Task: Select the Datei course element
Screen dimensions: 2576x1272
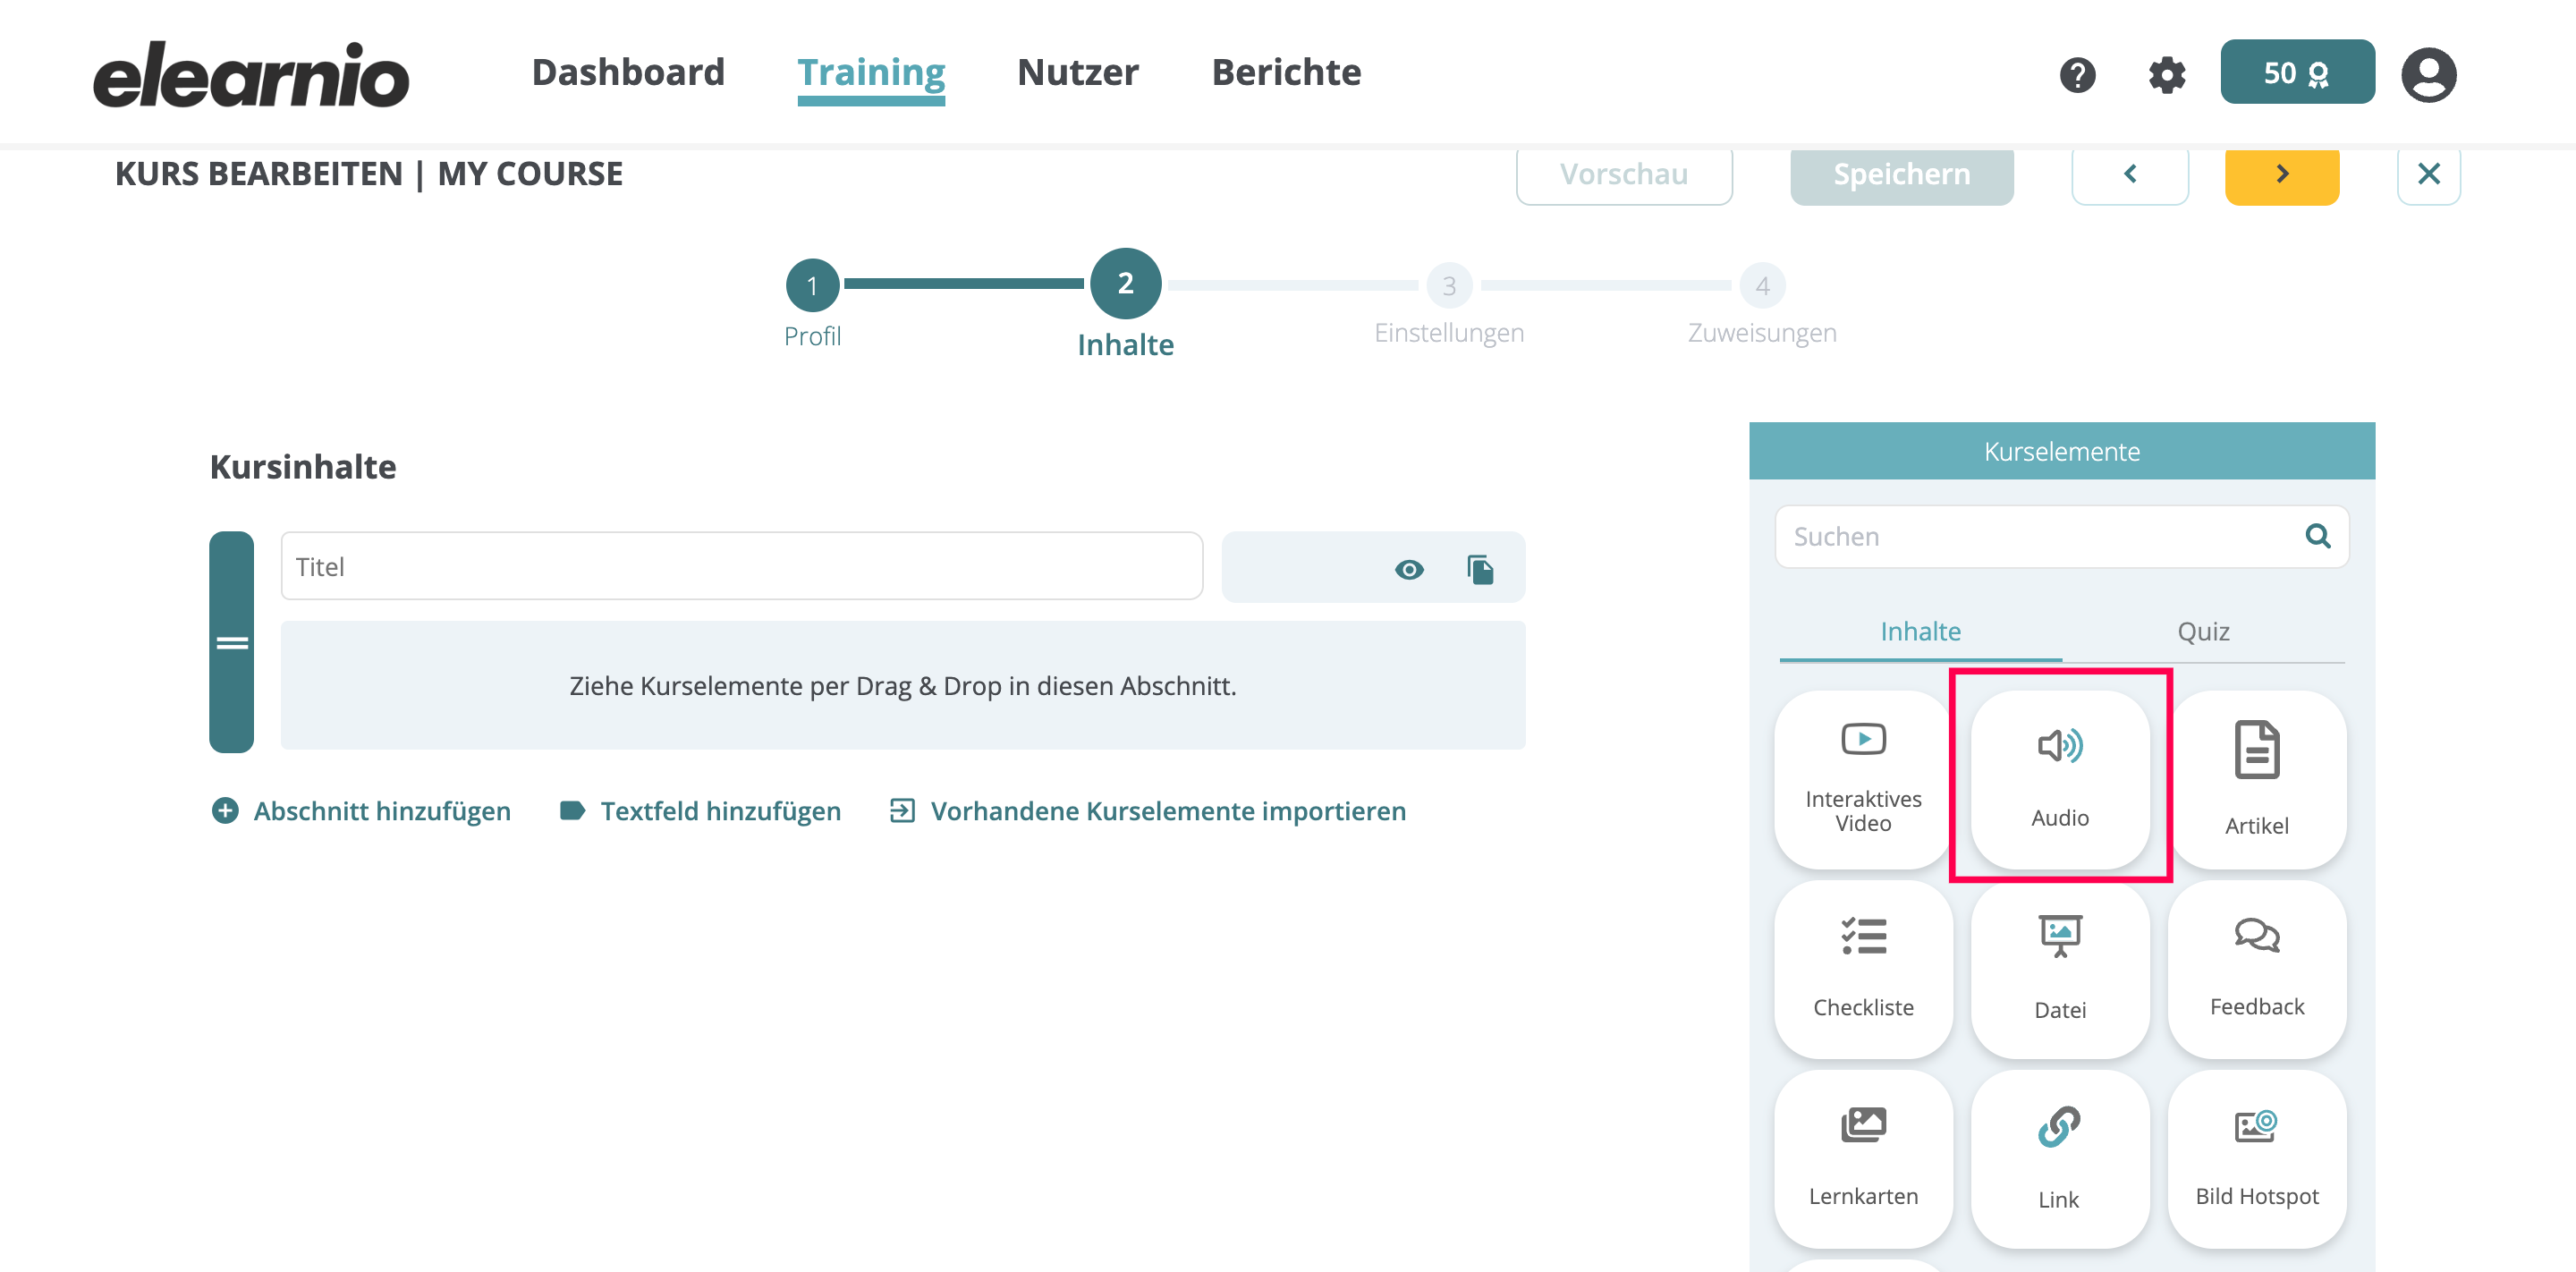Action: 2060,969
